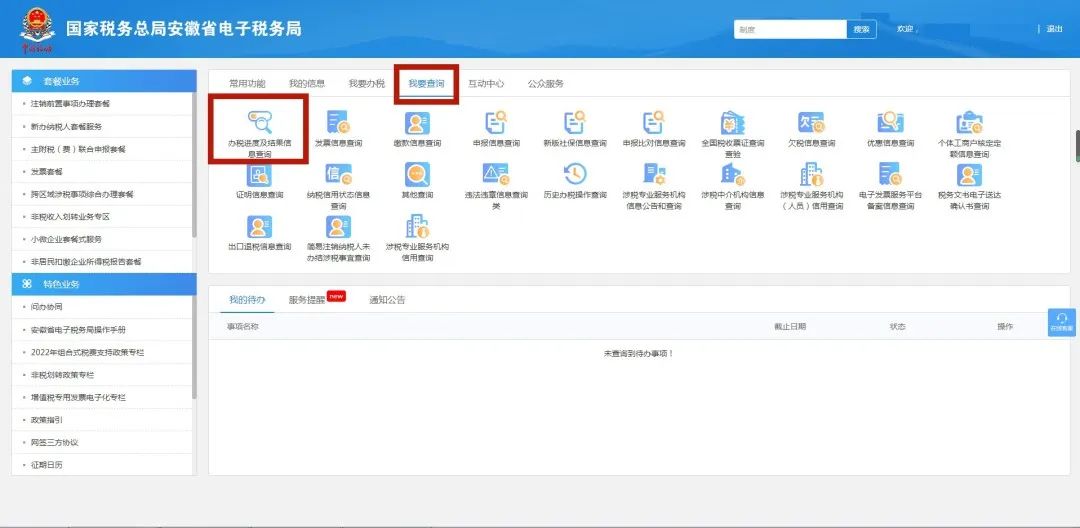Click the 套餐业务 header icon

(27, 81)
